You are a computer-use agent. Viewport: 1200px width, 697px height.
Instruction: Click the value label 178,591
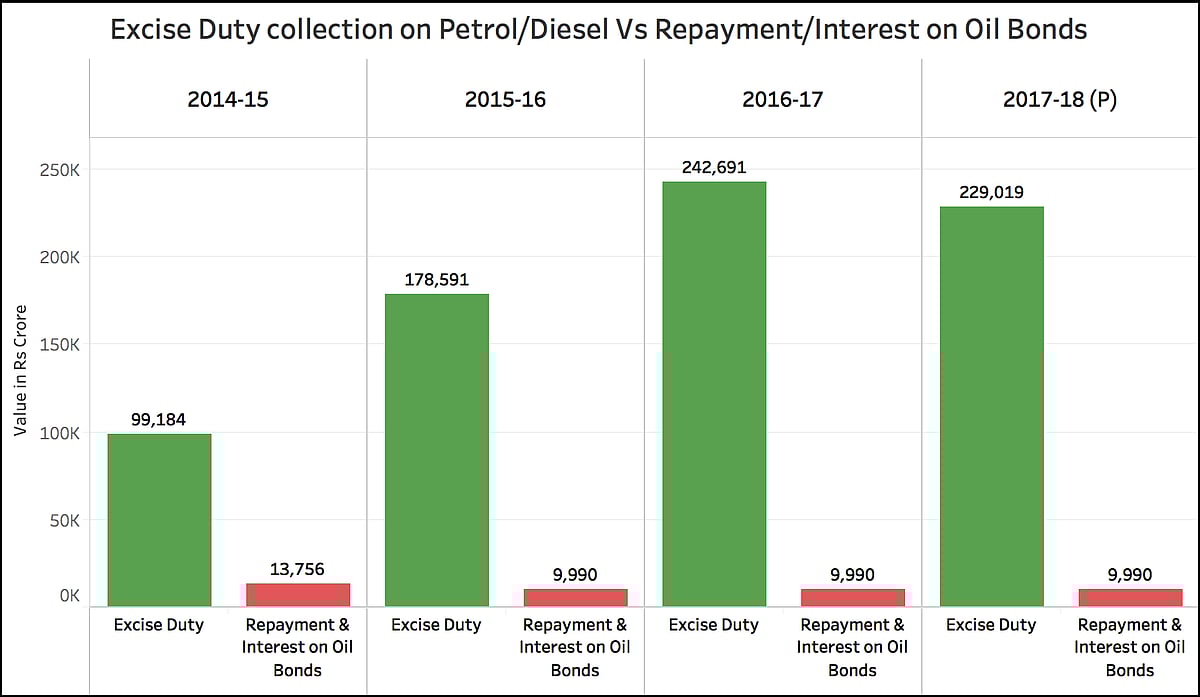436,280
